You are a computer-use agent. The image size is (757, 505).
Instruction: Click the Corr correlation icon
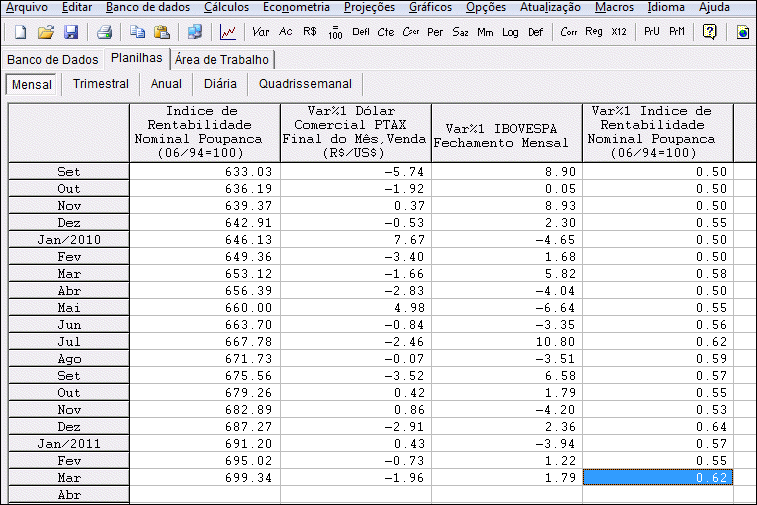[569, 32]
